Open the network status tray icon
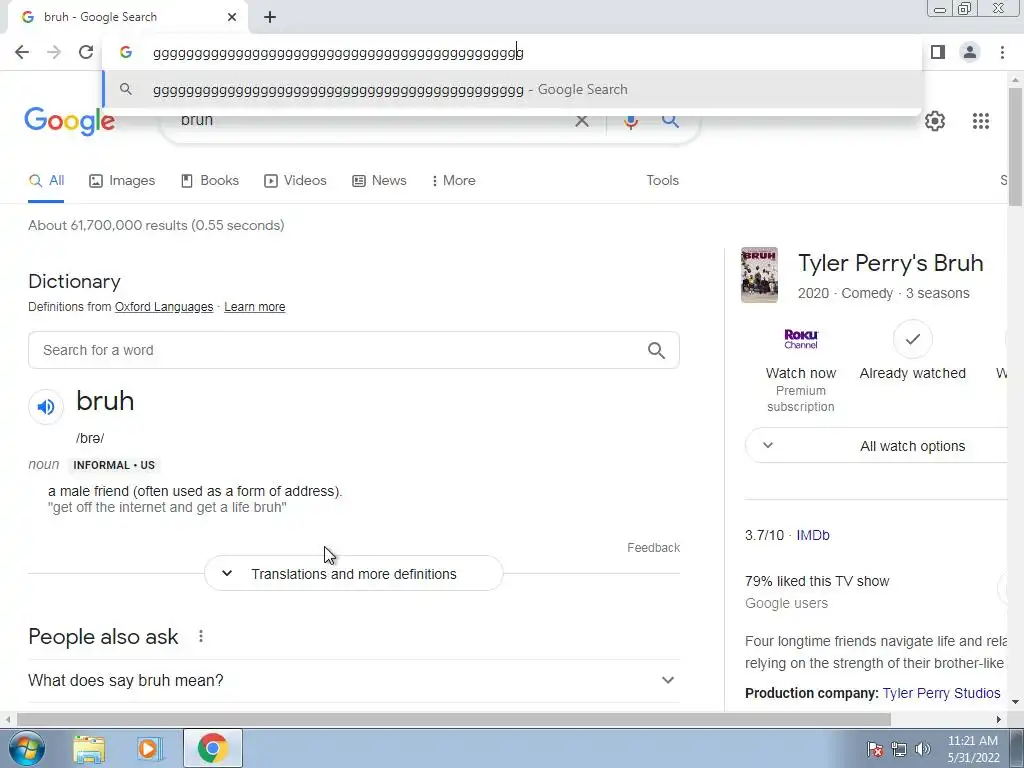This screenshot has width=1024, height=768. click(899, 749)
